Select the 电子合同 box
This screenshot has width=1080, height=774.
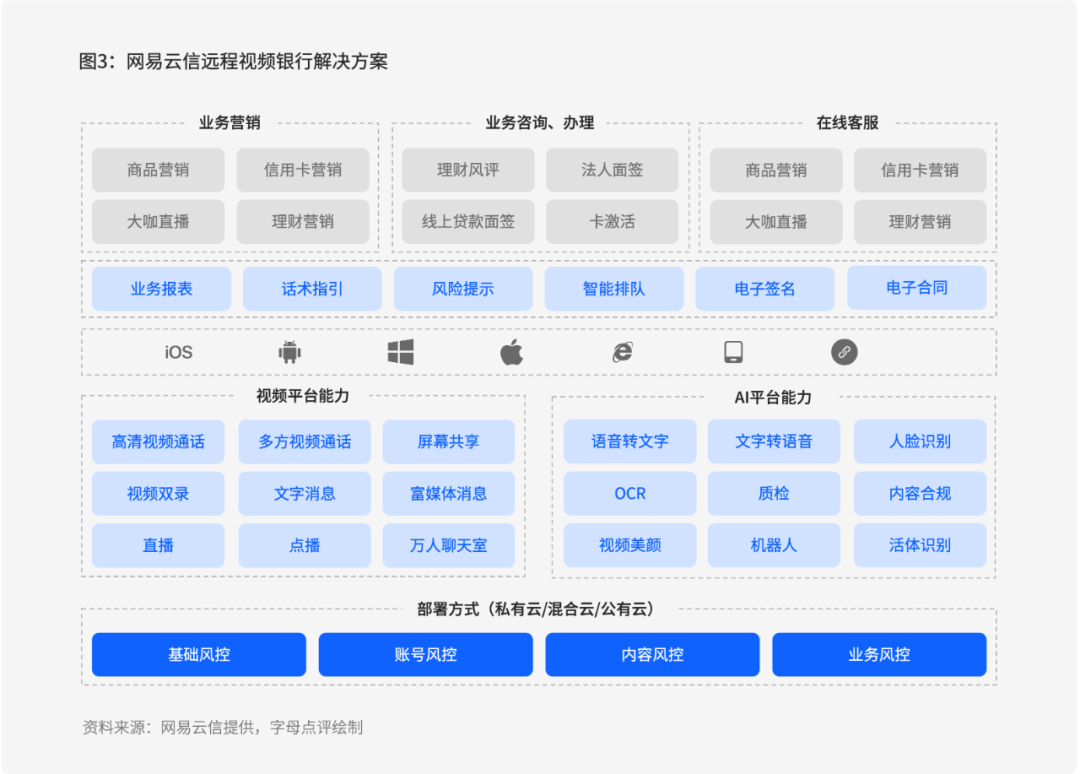click(917, 288)
